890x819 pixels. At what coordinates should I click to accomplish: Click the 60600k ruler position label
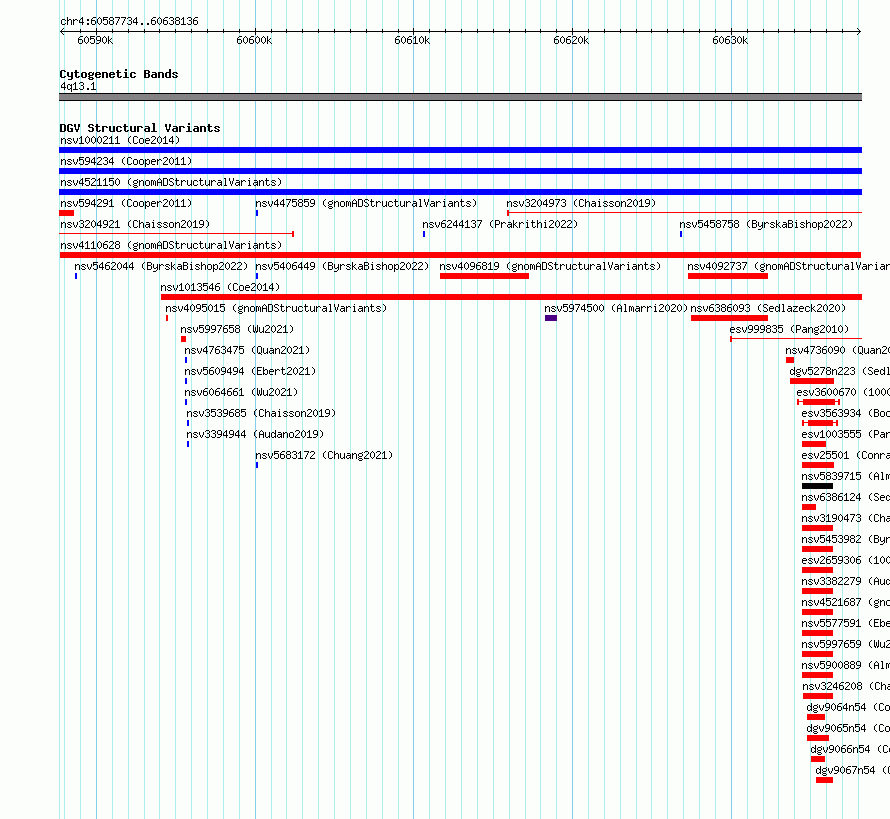[254, 40]
